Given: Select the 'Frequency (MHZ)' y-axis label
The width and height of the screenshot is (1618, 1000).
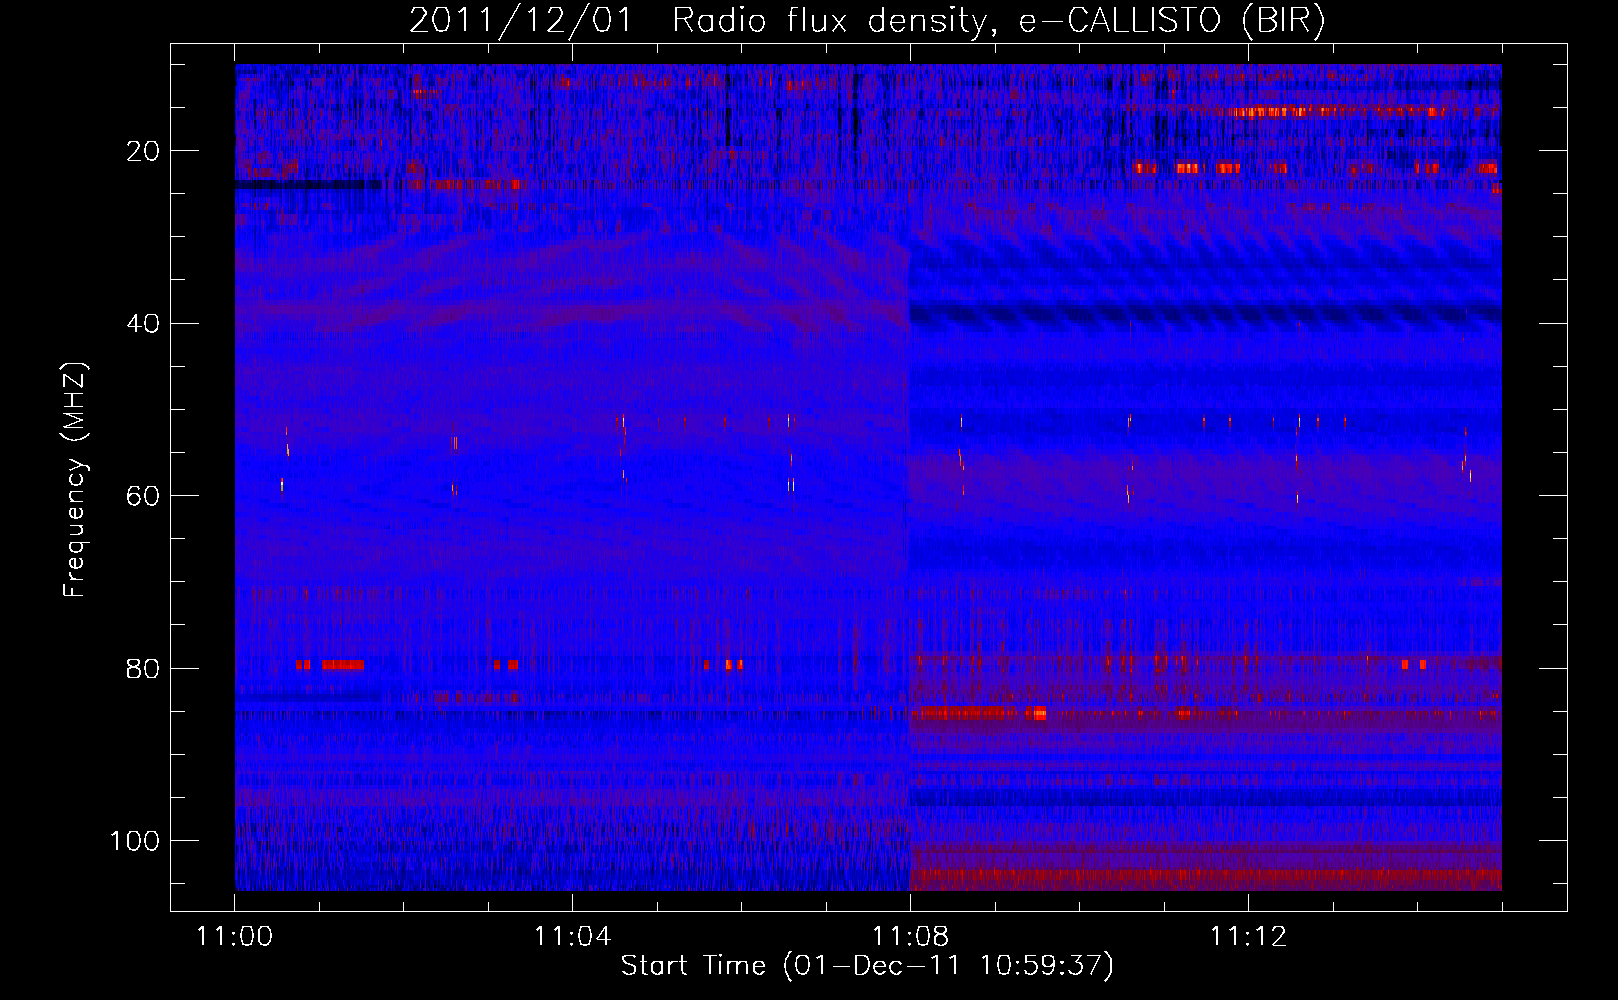Looking at the screenshot, I should [x=75, y=480].
